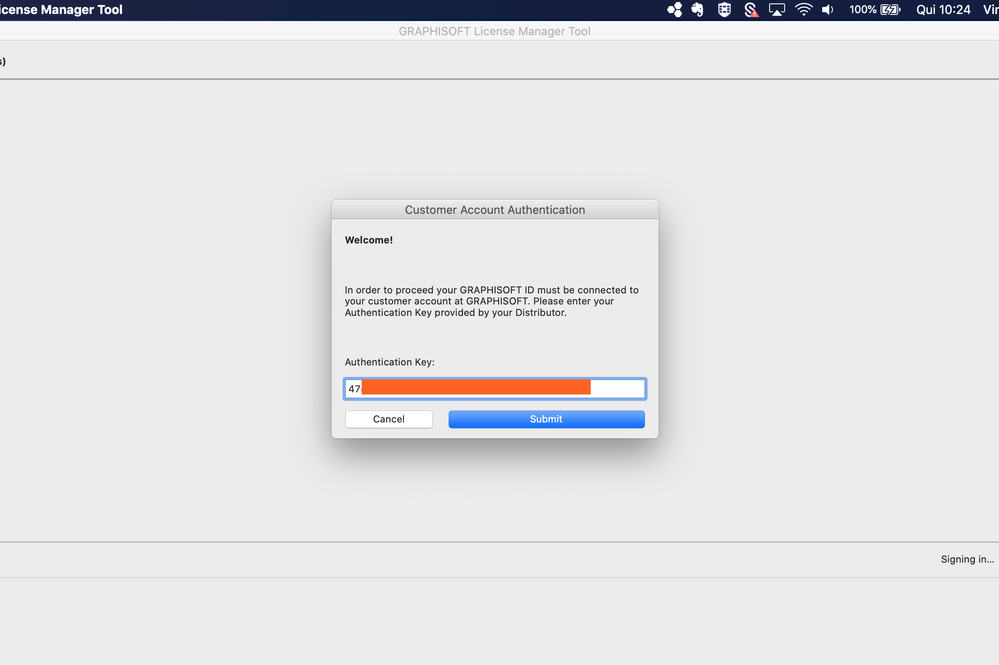The height and width of the screenshot is (665, 999).
Task: Click the Welcome! heading in dialog
Action: (369, 240)
